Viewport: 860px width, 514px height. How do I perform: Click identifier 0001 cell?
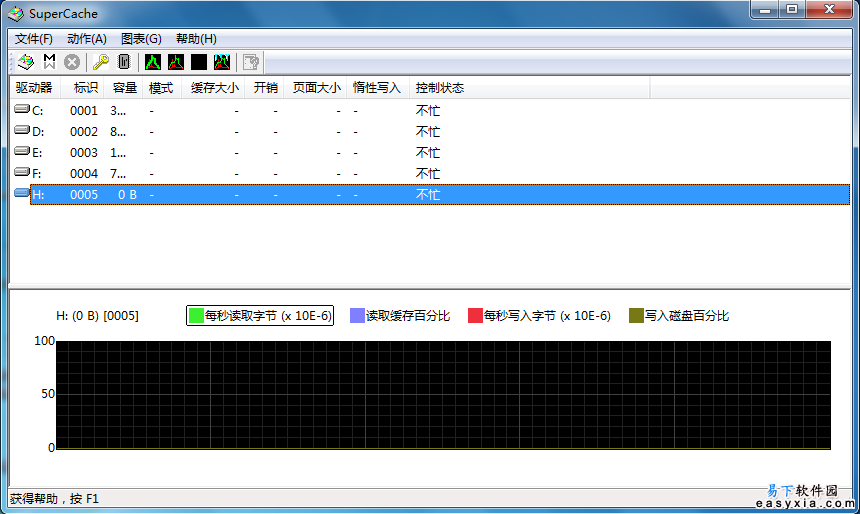(84, 111)
